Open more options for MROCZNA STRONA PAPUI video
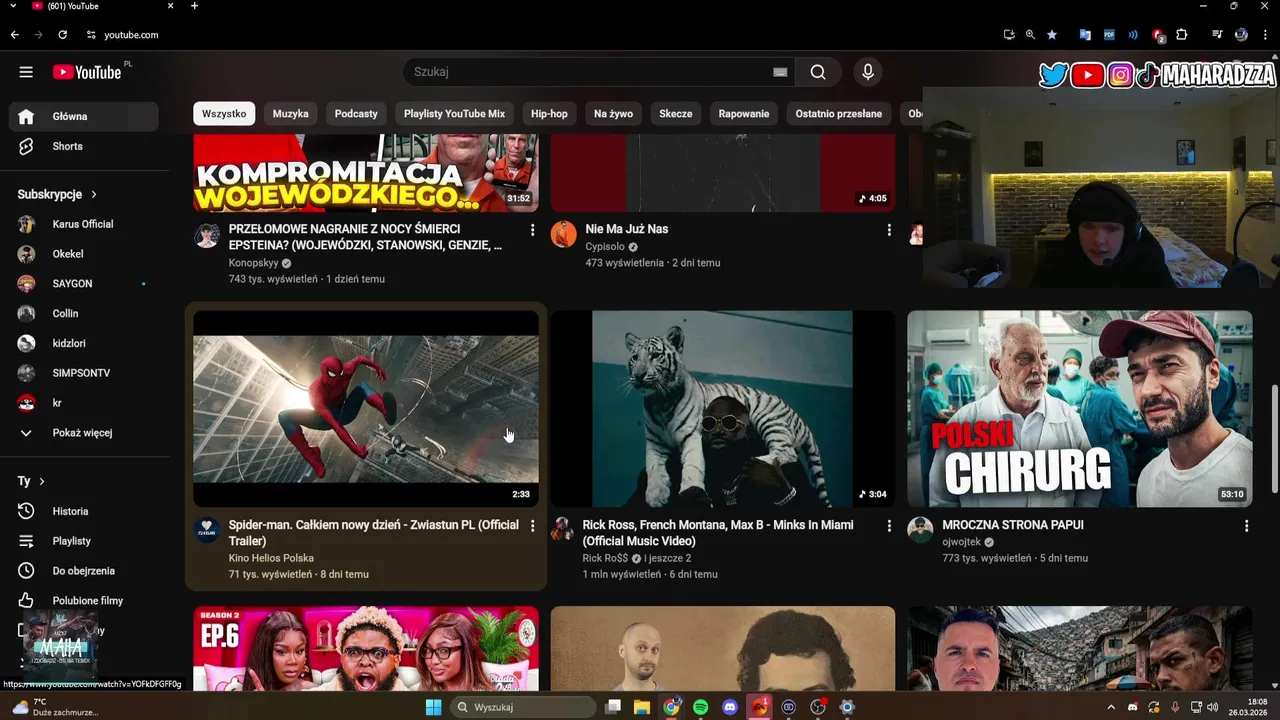Image resolution: width=1280 pixels, height=720 pixels. (1246, 526)
